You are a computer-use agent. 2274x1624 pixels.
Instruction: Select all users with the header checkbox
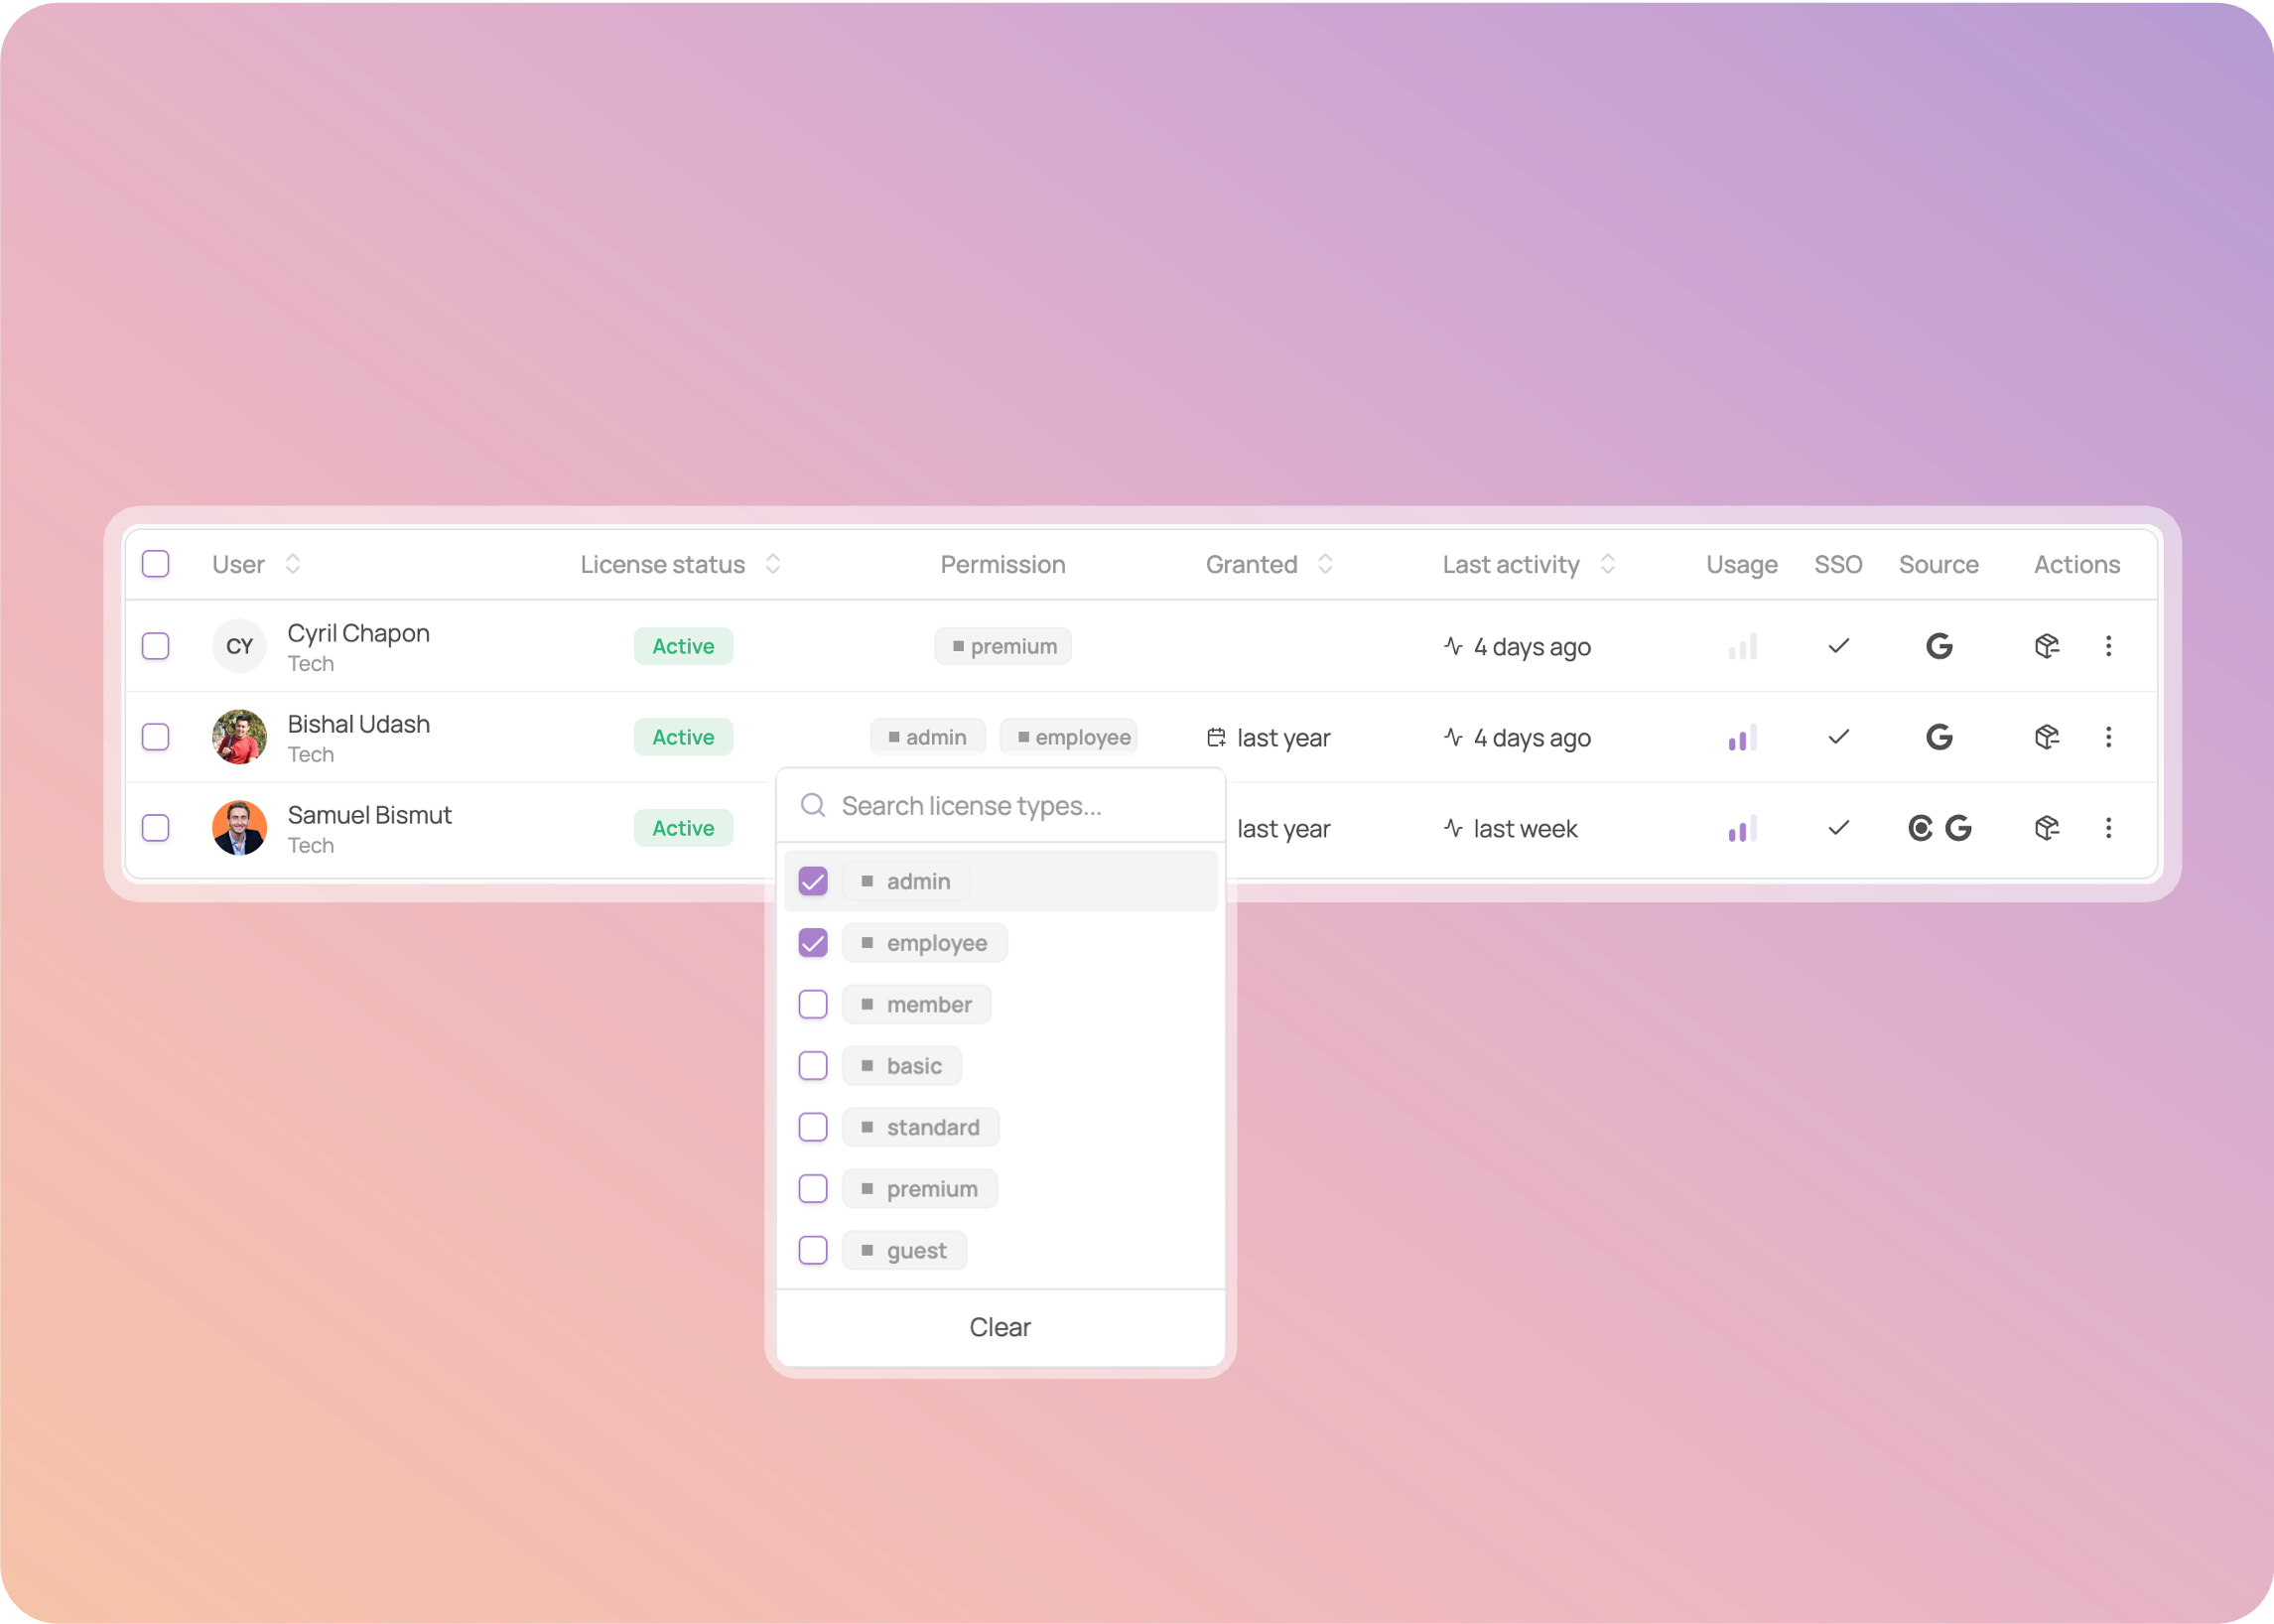(x=156, y=564)
